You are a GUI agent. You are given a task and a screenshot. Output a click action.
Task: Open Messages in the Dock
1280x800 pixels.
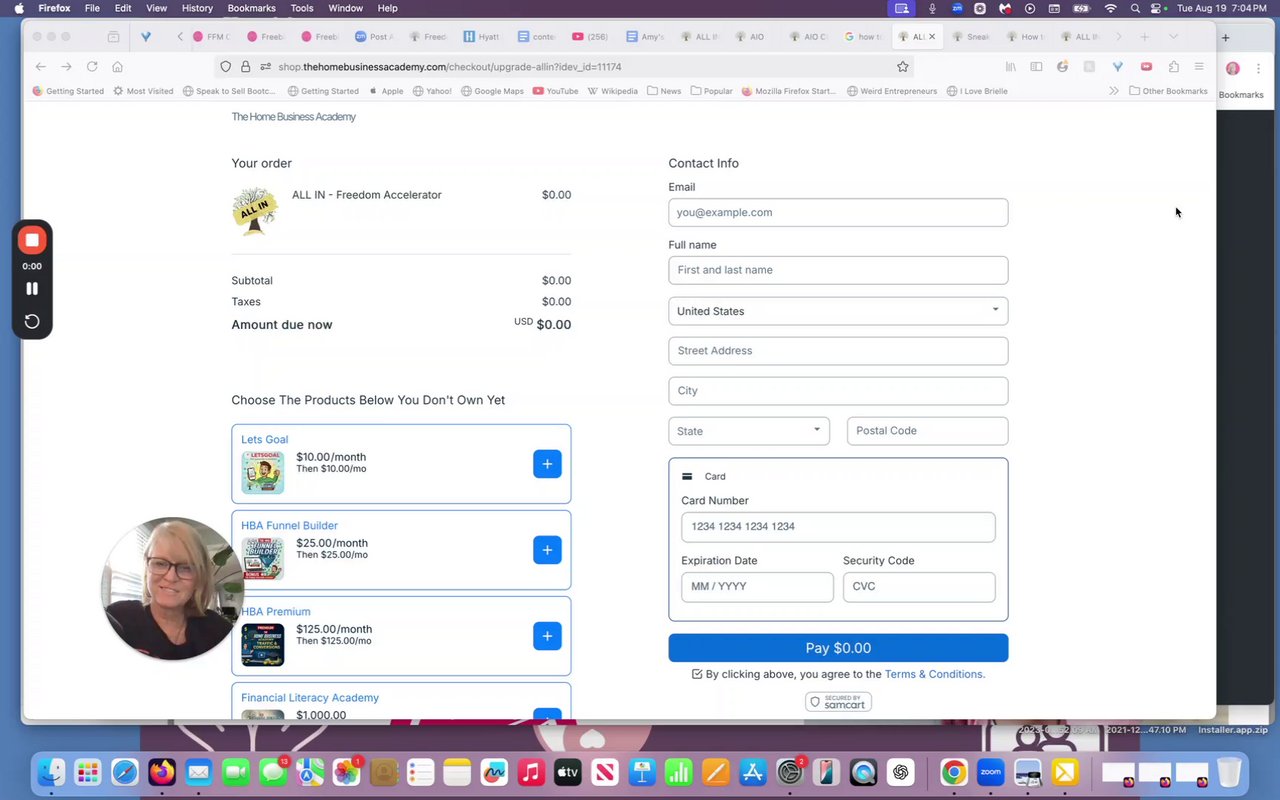tap(273, 772)
